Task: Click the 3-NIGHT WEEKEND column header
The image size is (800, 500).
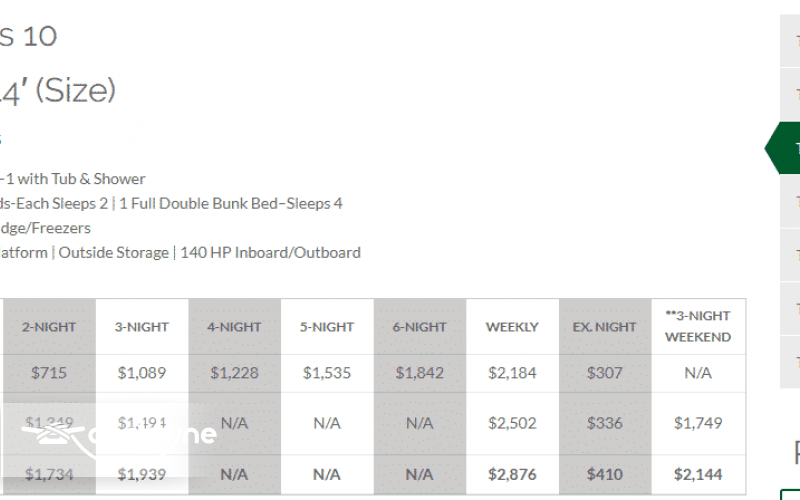Action: (x=698, y=326)
